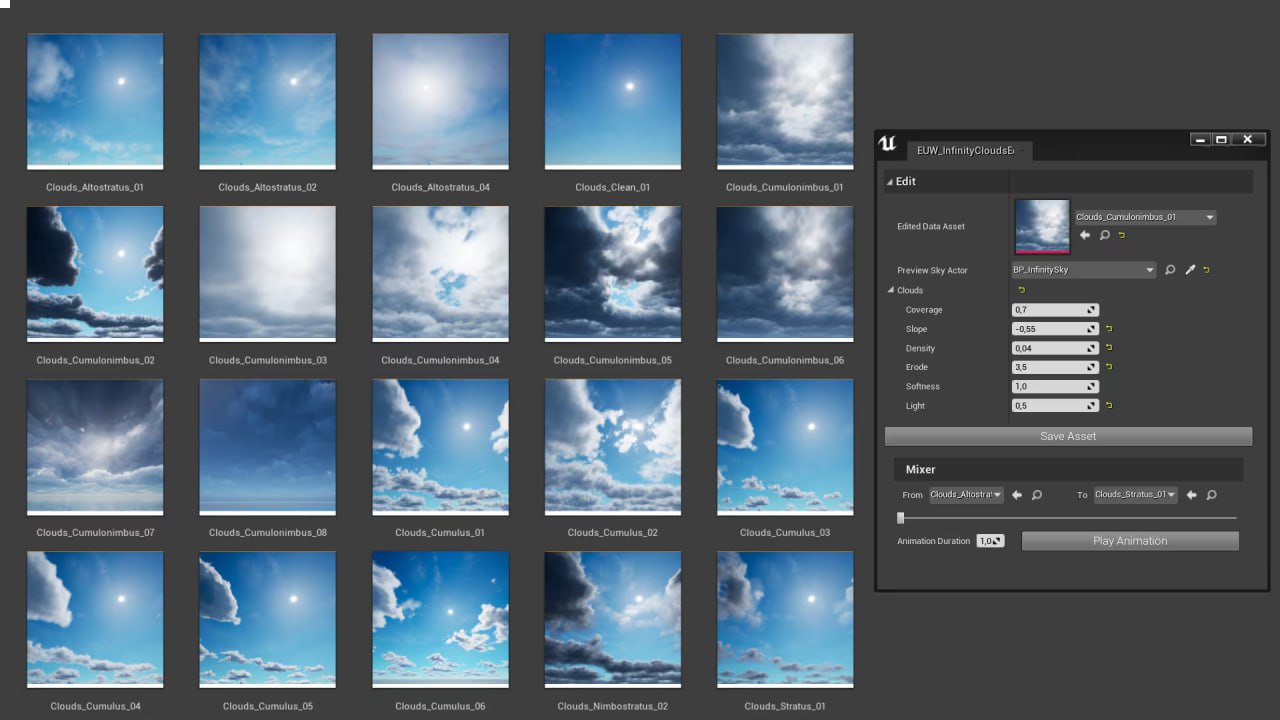Reset the Slope value to default
The image size is (1280, 720).
[x=1109, y=329]
